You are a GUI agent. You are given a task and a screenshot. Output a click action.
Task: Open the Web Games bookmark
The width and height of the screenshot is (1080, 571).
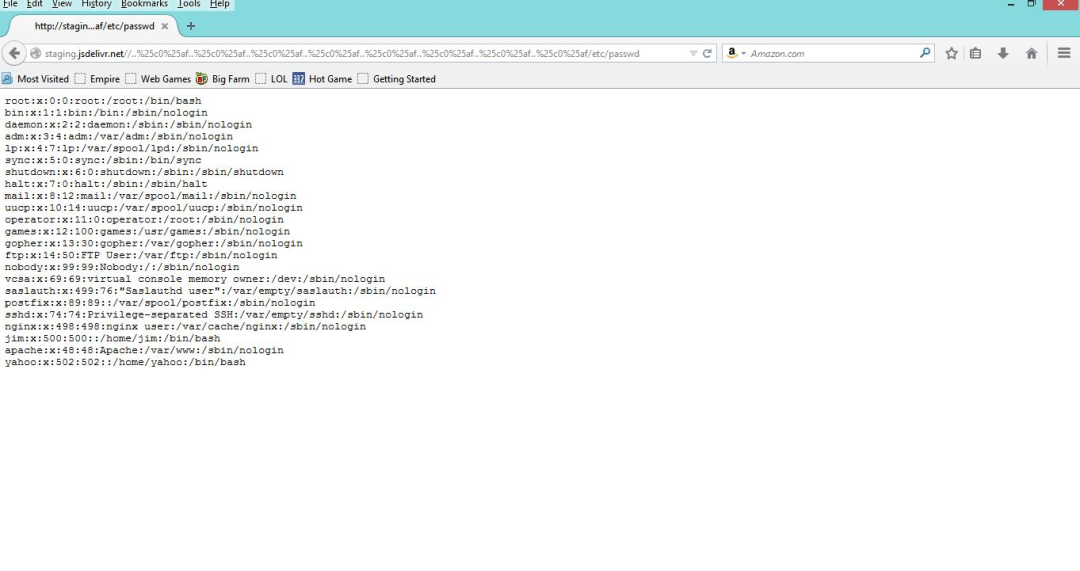tap(158, 79)
